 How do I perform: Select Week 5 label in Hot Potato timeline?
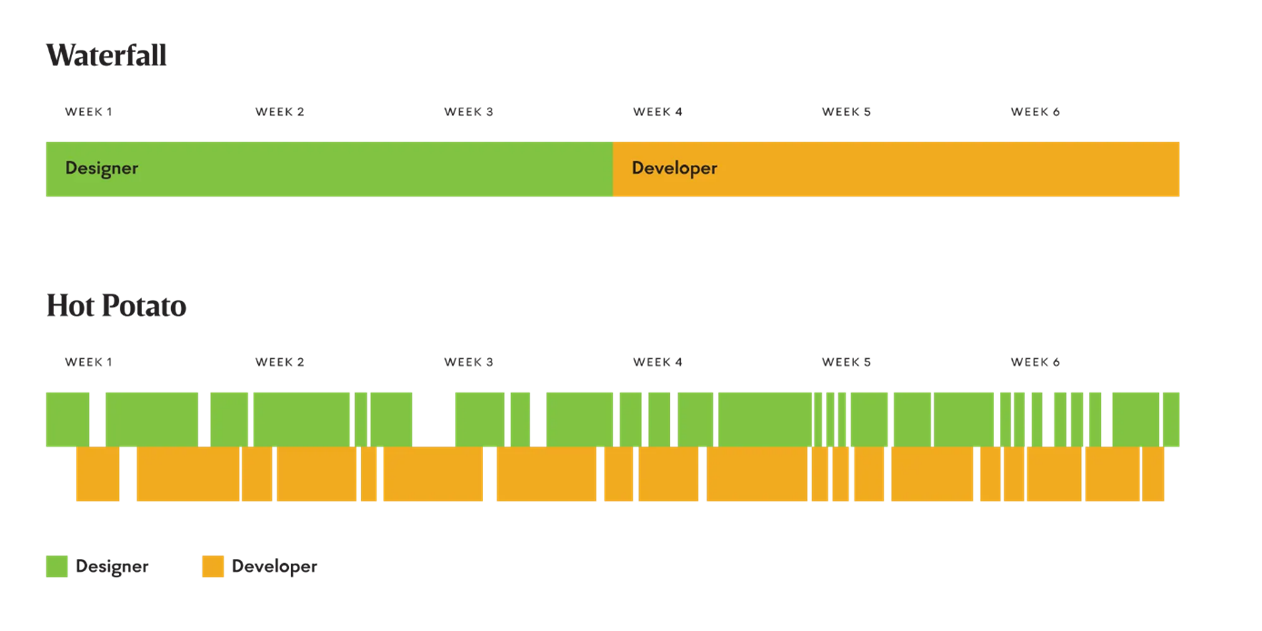[846, 362]
